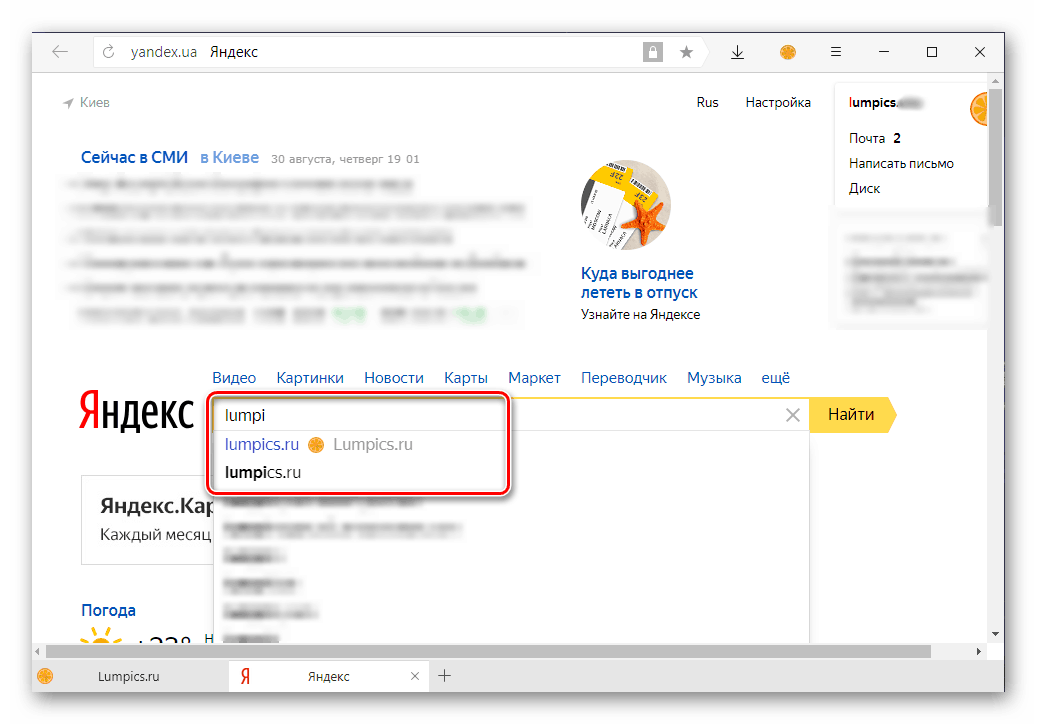Screen dimensions: 1037x724
Task: Bookmark the page with the star icon
Action: click(686, 53)
